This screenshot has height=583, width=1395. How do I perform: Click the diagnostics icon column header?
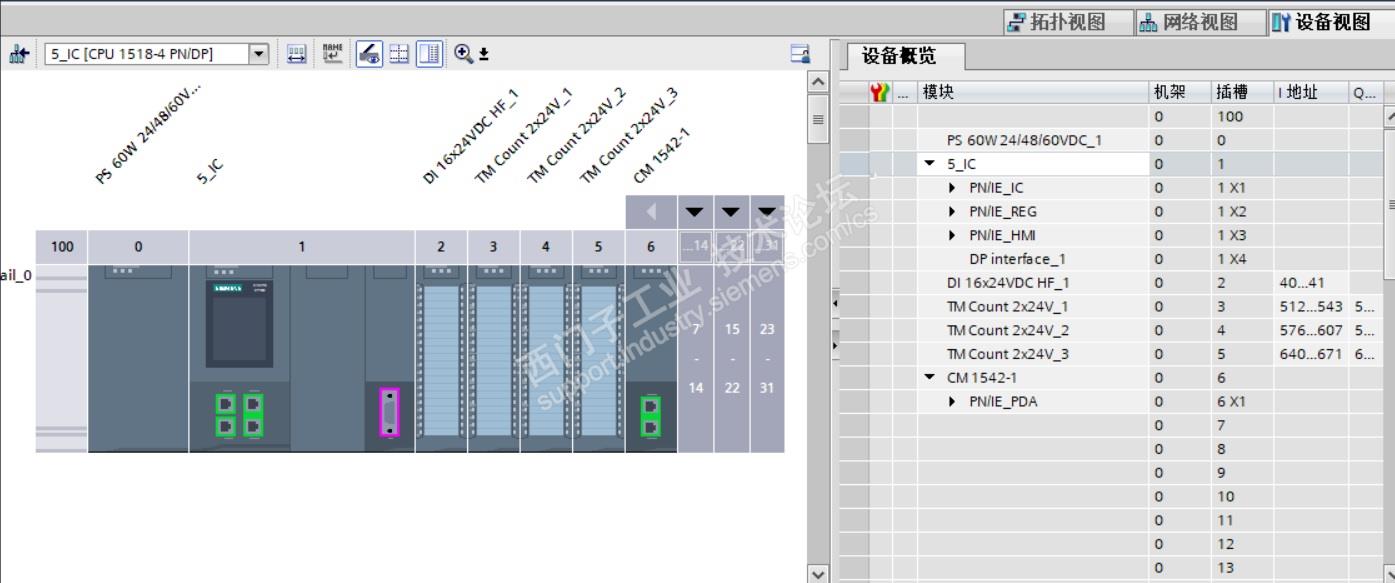coord(880,92)
